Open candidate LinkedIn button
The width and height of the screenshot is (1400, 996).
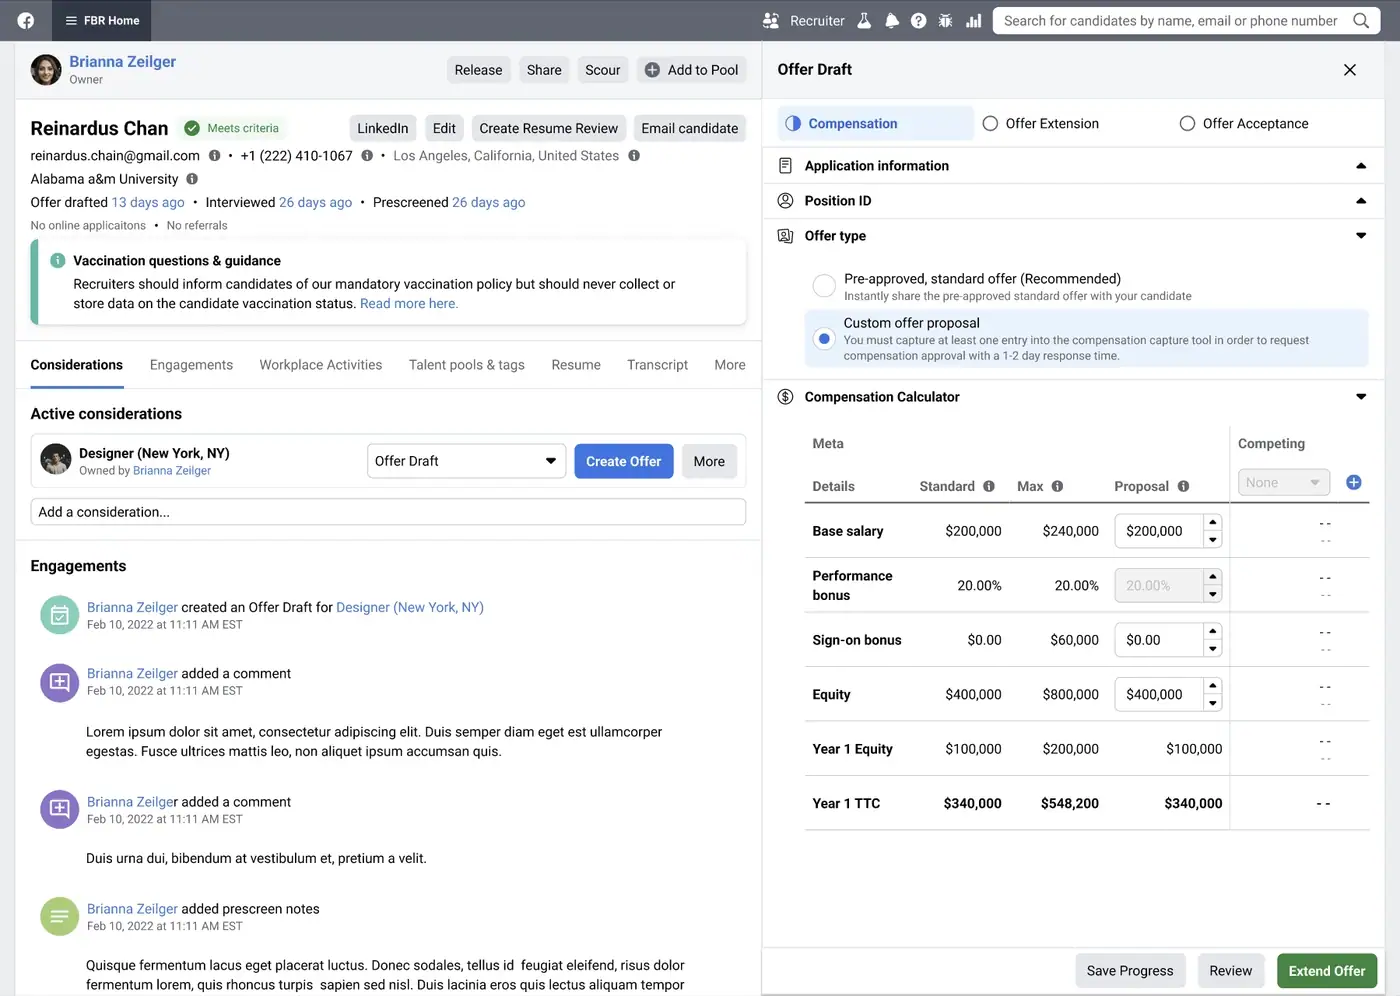[x=383, y=128]
